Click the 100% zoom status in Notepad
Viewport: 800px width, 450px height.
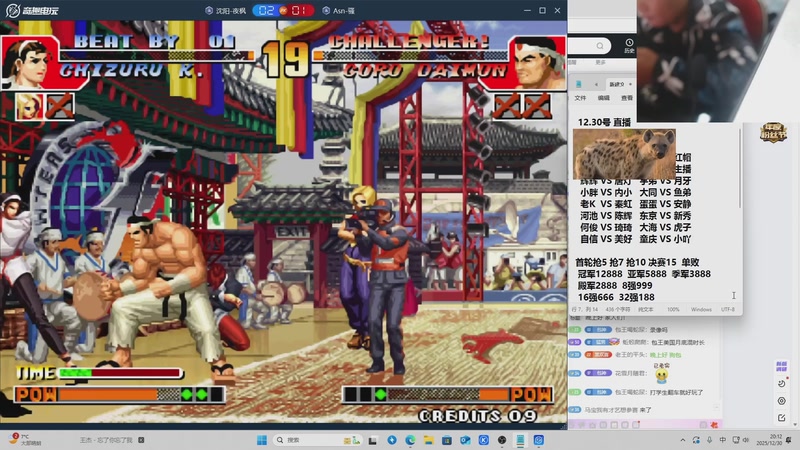(673, 309)
